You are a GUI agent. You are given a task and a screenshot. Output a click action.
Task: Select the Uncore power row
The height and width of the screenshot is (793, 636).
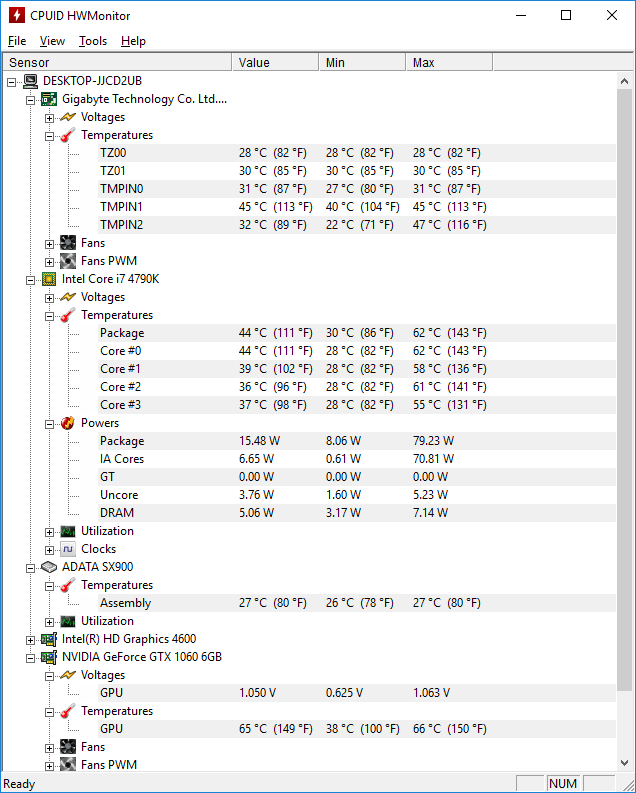point(357,495)
